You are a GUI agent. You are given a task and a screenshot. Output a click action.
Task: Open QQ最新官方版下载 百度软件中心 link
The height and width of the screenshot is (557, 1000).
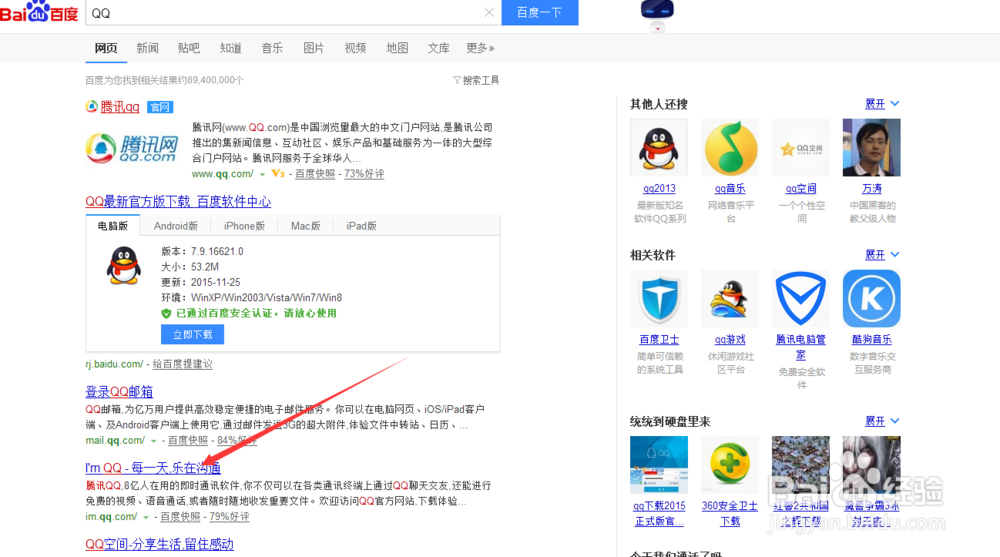(178, 202)
